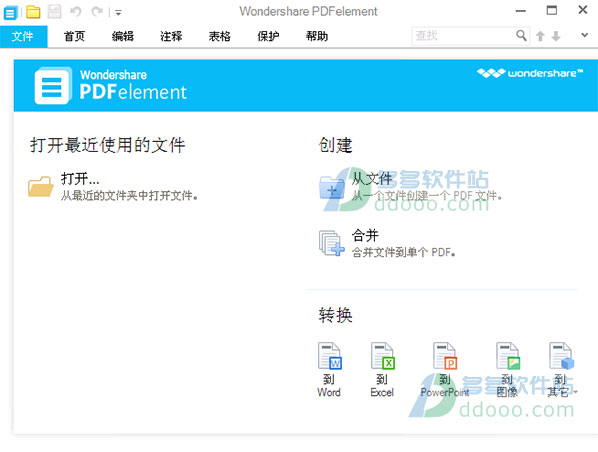The height and width of the screenshot is (452, 598).
Task: Switch to the 帮助 tab
Action: coord(317,36)
